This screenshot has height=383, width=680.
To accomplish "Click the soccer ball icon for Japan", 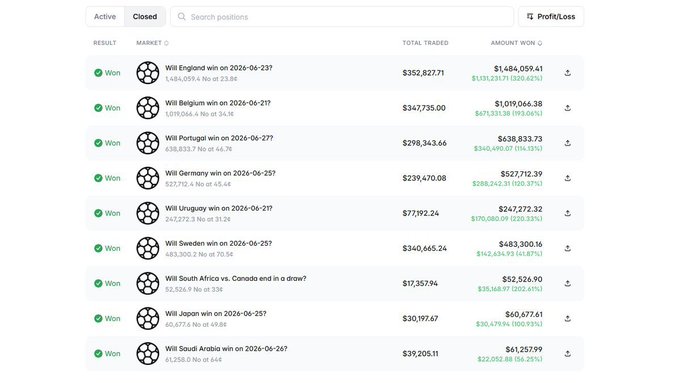I will 147,319.
